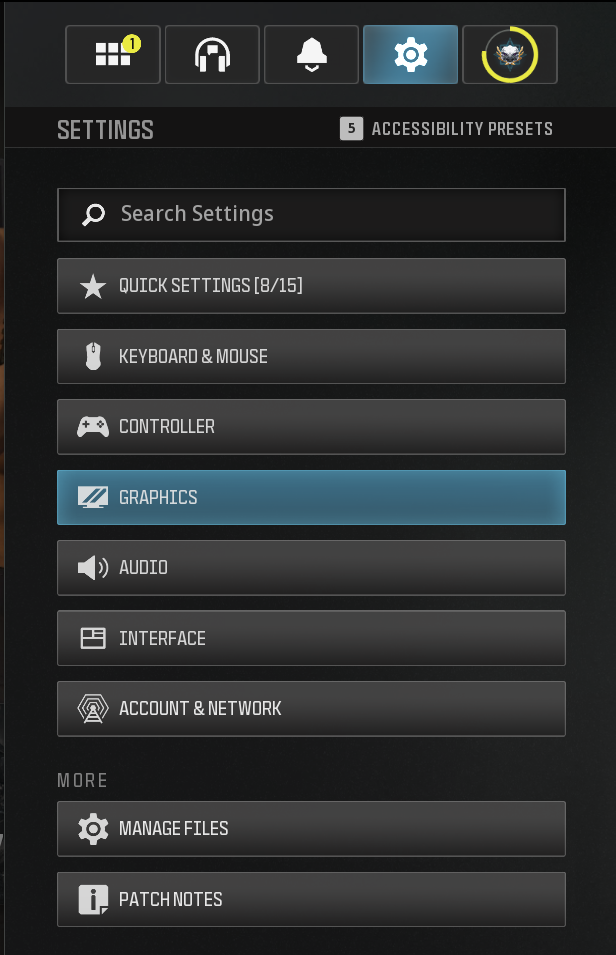Click the gamepad icon next to Controller
The image size is (616, 955).
[x=93, y=427]
